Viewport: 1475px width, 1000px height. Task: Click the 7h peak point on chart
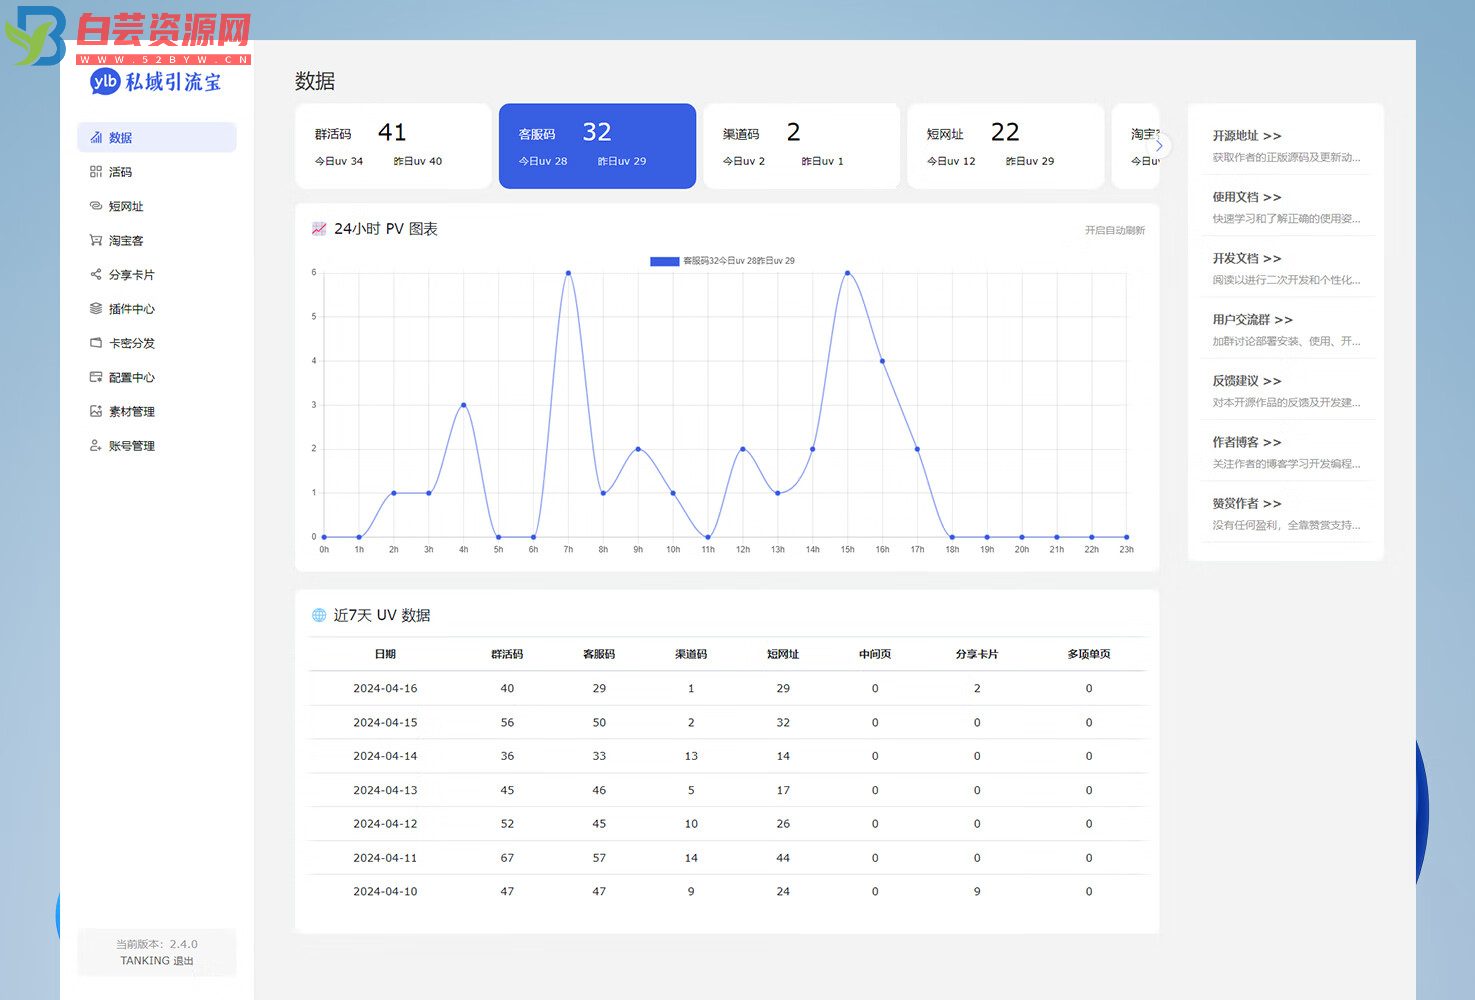(568, 273)
